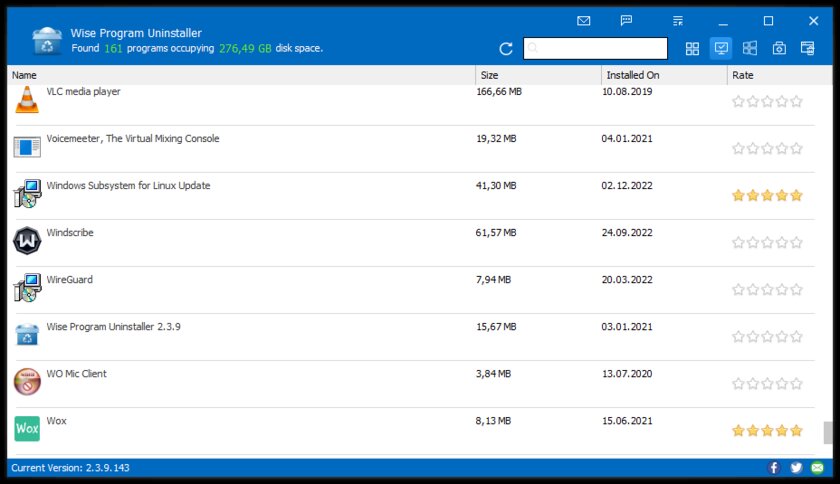Select the desktop apps monitor view icon
The width and height of the screenshot is (840, 484).
[x=721, y=49]
